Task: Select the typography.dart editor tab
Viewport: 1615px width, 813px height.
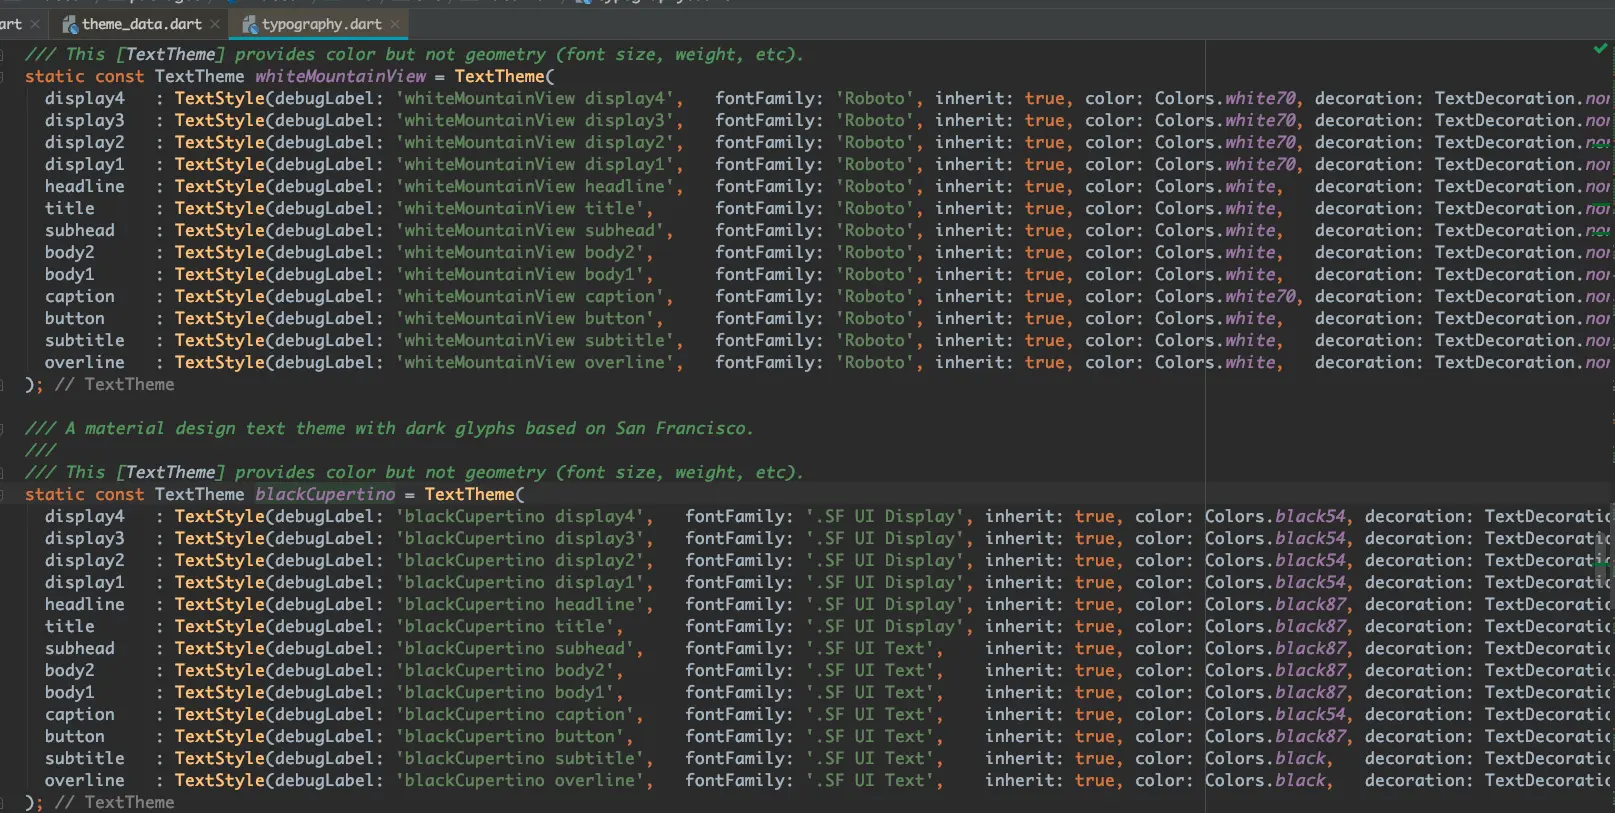Action: pyautogui.click(x=321, y=24)
